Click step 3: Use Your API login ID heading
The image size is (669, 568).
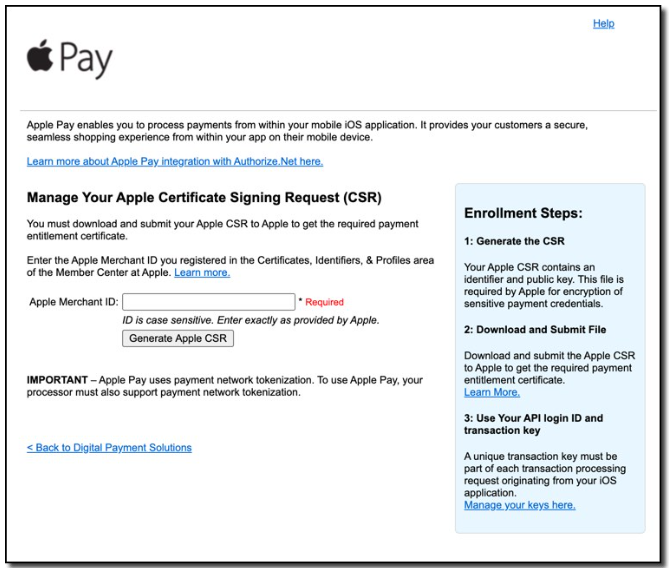533,424
